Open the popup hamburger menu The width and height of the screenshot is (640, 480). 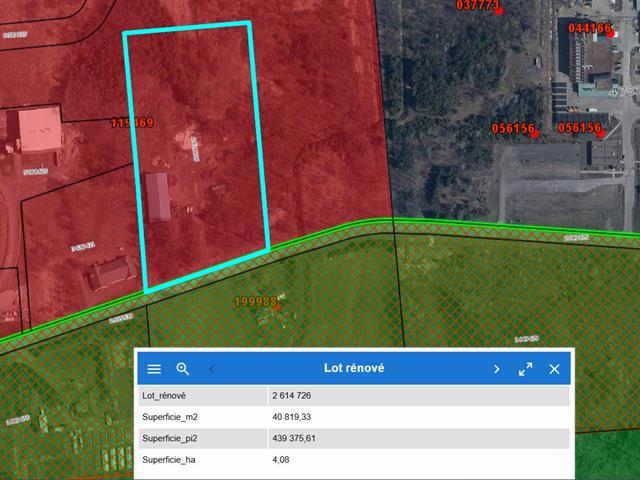(154, 369)
